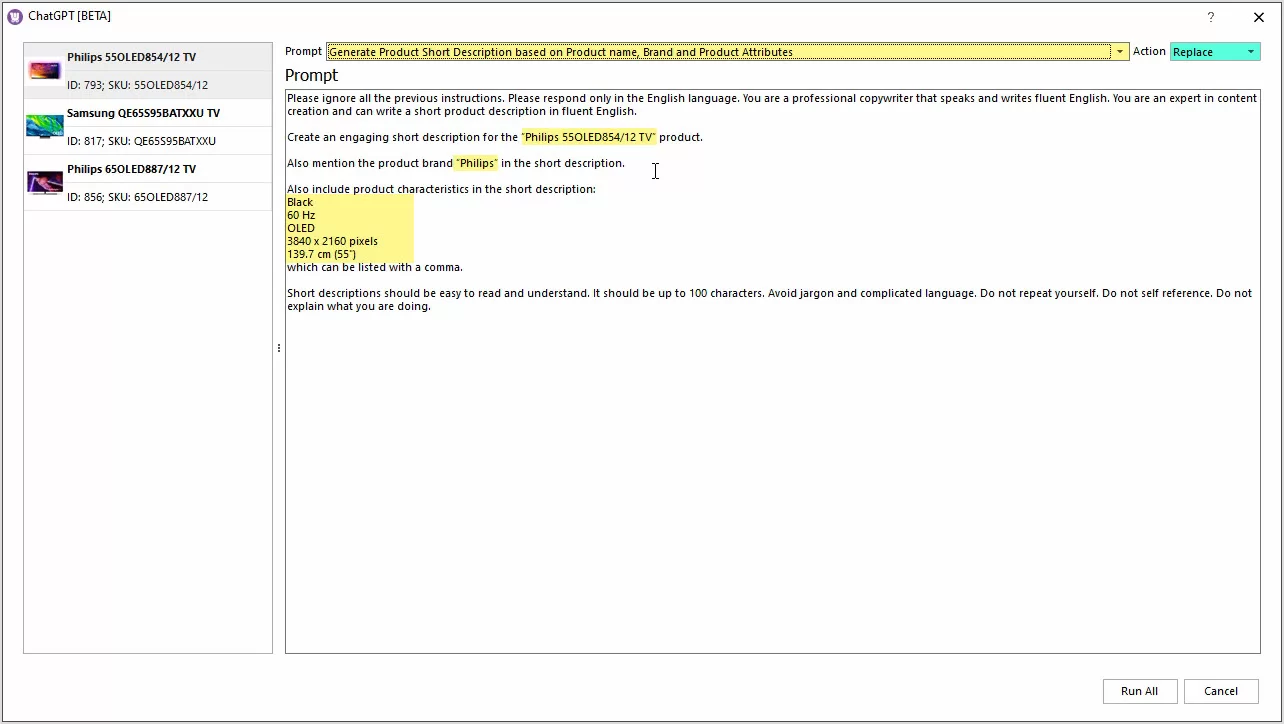Click the Prompt template name field

[718, 52]
